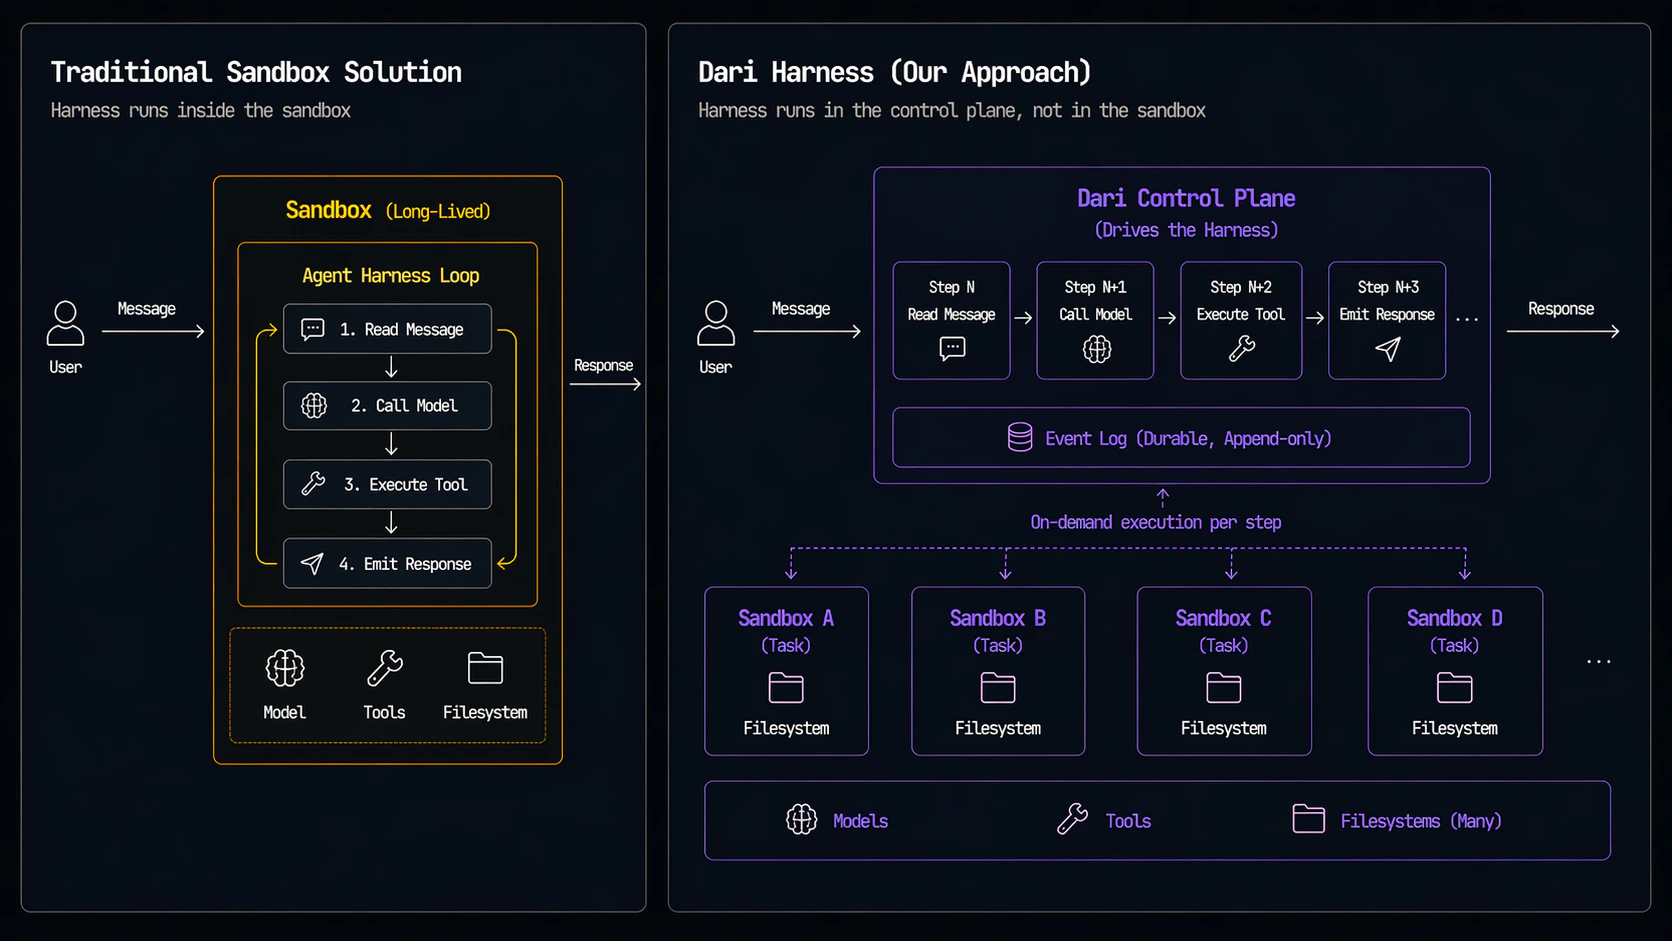The width and height of the screenshot is (1672, 941).
Task: Switch to the Traditional Sandbox Solution panel
Action: 256,71
